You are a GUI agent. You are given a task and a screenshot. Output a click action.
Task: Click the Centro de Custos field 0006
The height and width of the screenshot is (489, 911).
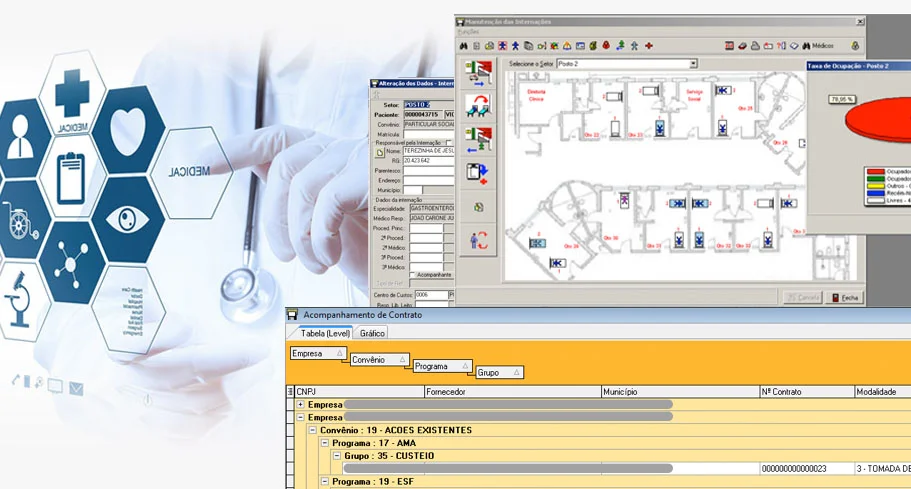tap(431, 295)
